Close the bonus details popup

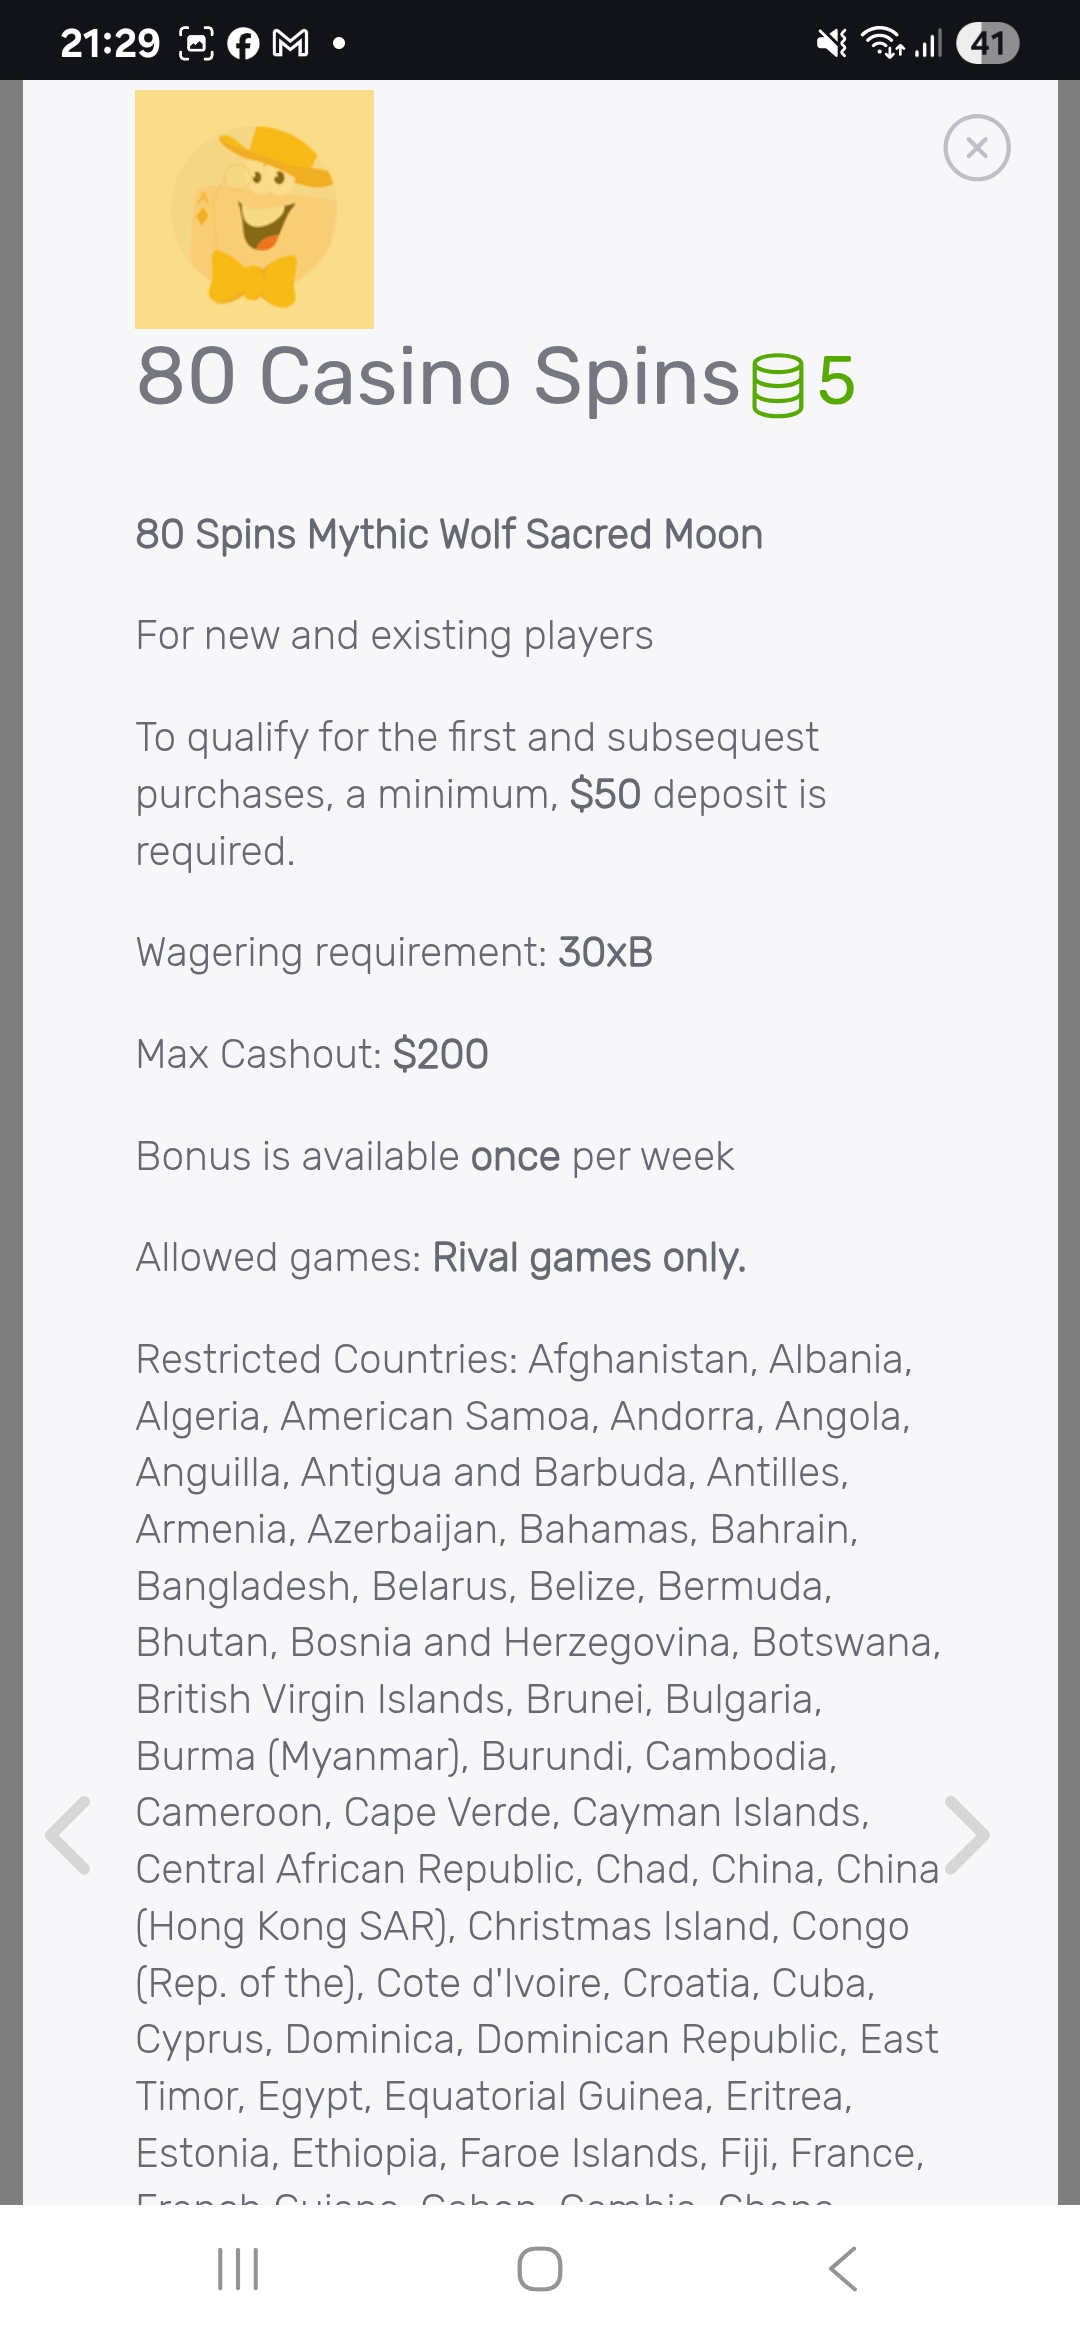tap(976, 148)
